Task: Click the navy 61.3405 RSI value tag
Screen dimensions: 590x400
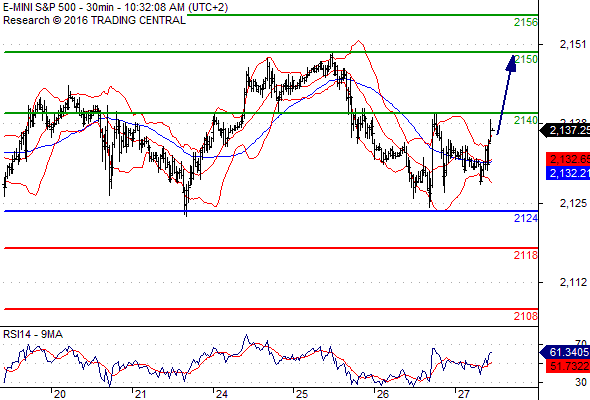Action: pos(565,352)
